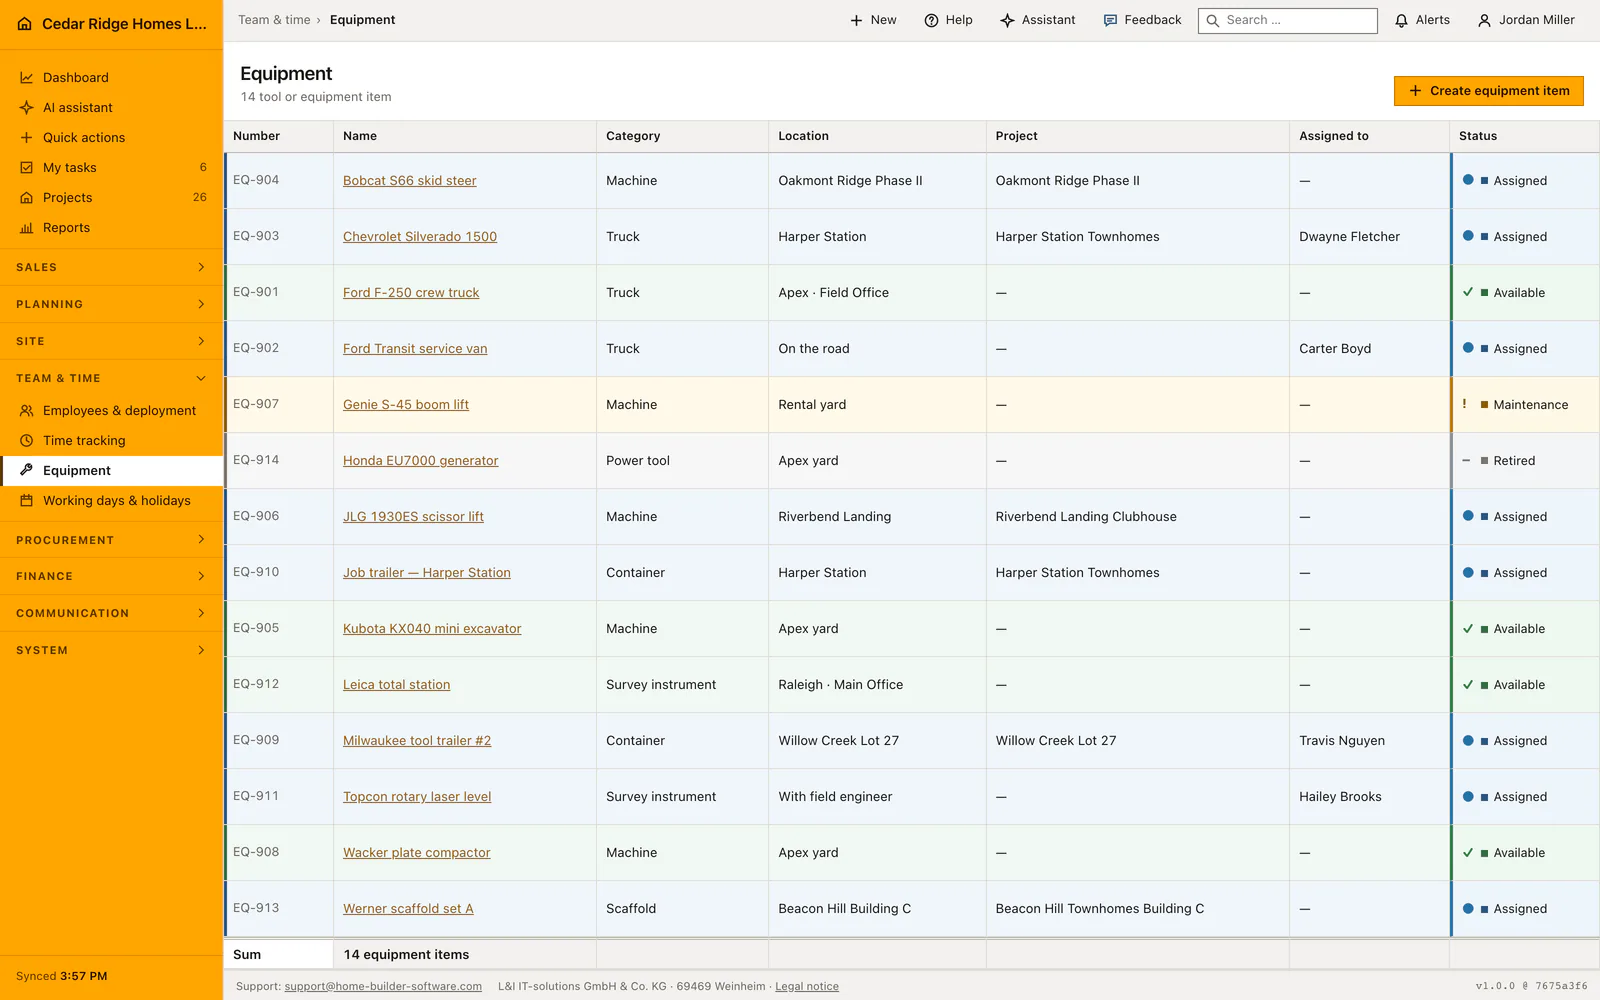The image size is (1600, 1000).
Task: Click the Feedback speech bubble icon
Action: click(x=1110, y=20)
